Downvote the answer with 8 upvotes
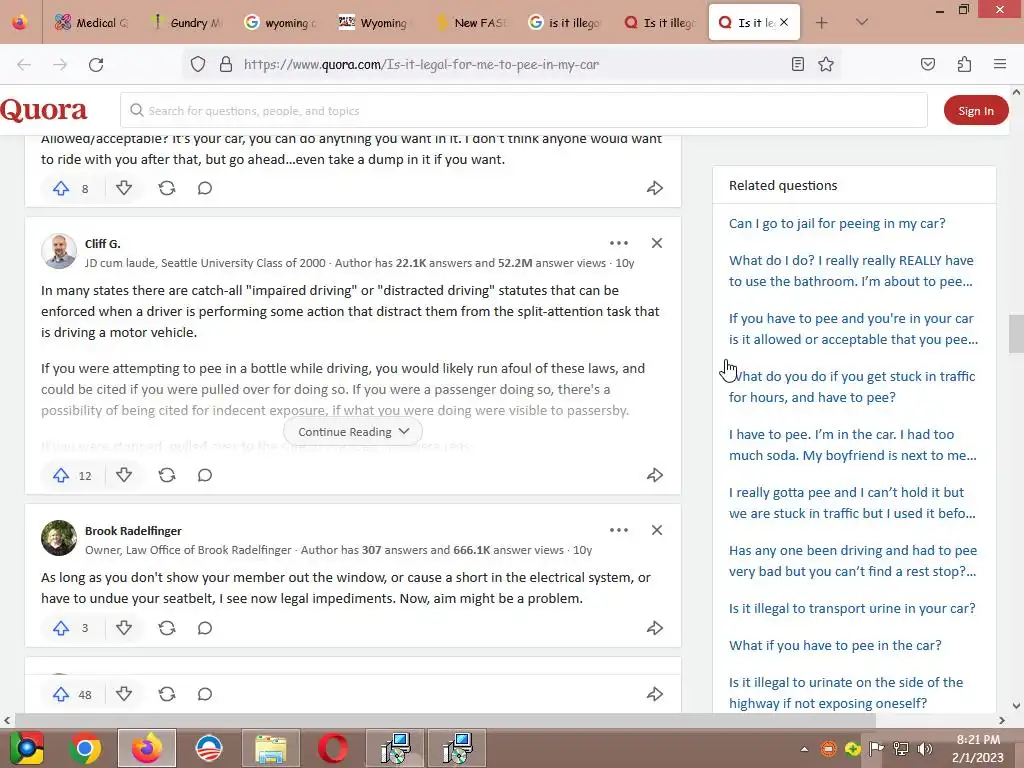The height and width of the screenshot is (768, 1024). coord(124,189)
